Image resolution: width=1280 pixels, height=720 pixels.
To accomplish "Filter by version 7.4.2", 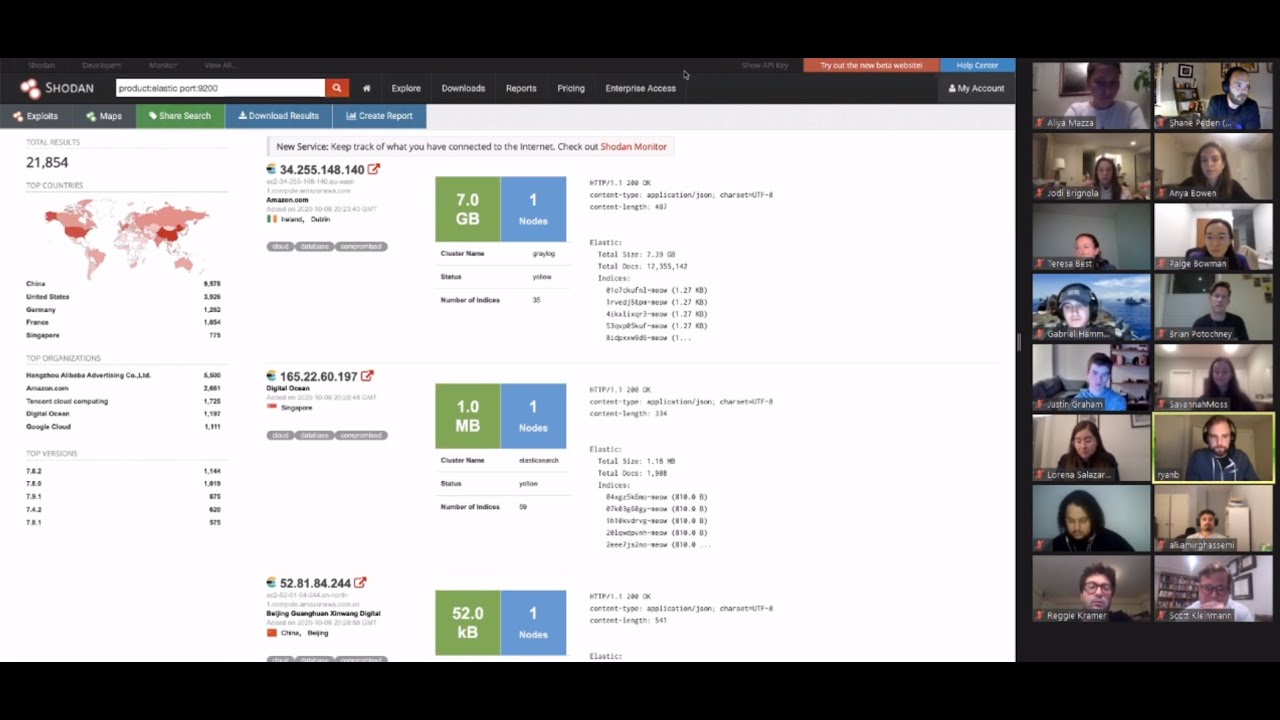I will (x=34, y=510).
